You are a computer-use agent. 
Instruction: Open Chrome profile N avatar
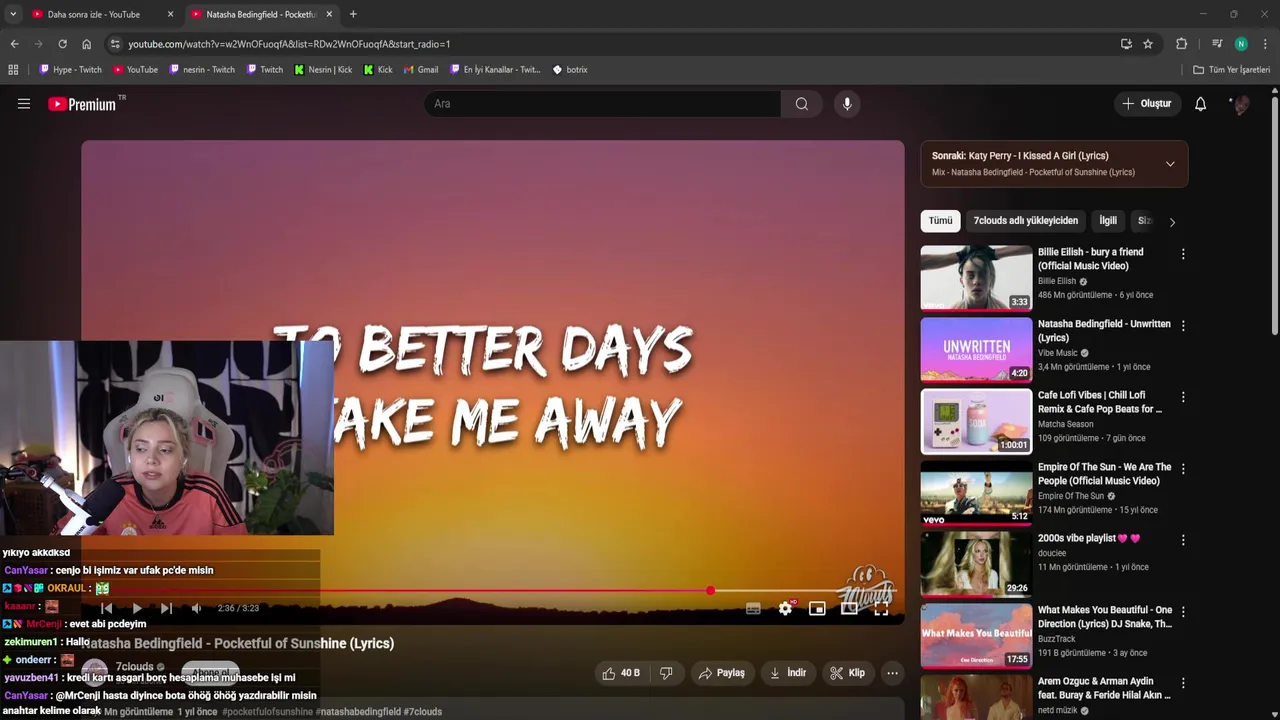coord(1241,44)
